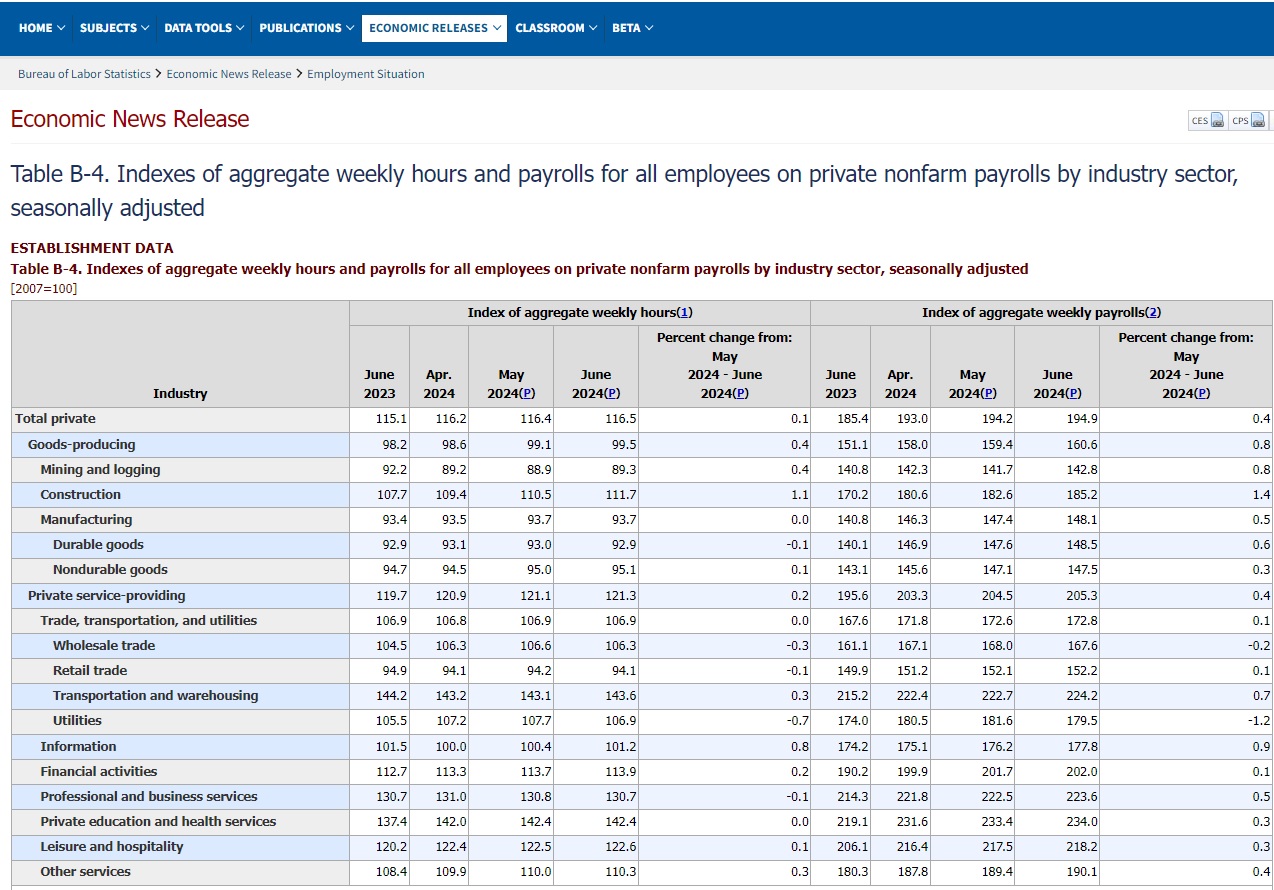Open the Classroom menu
Image resolution: width=1274 pixels, height=890 pixels.
(x=556, y=28)
